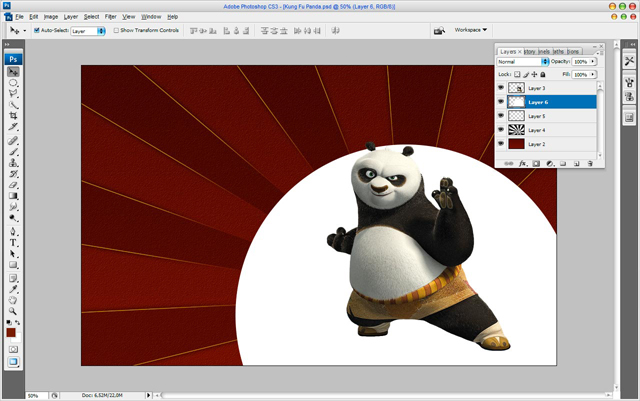Open the Image menu
This screenshot has width=640, height=401.
pyautogui.click(x=51, y=17)
